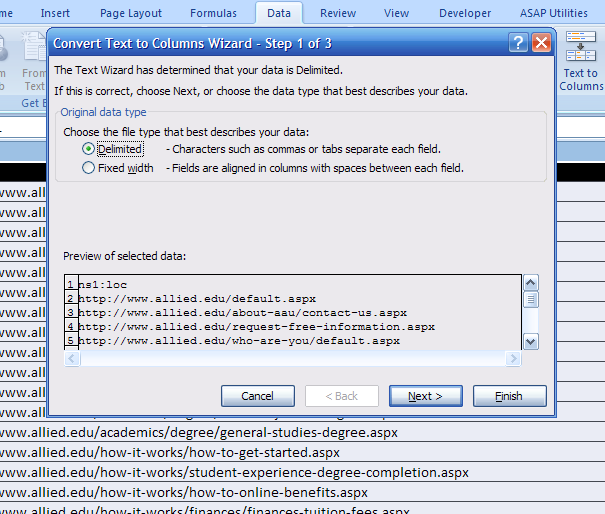
Task: Select the Delimited radio button
Action: 89,149
